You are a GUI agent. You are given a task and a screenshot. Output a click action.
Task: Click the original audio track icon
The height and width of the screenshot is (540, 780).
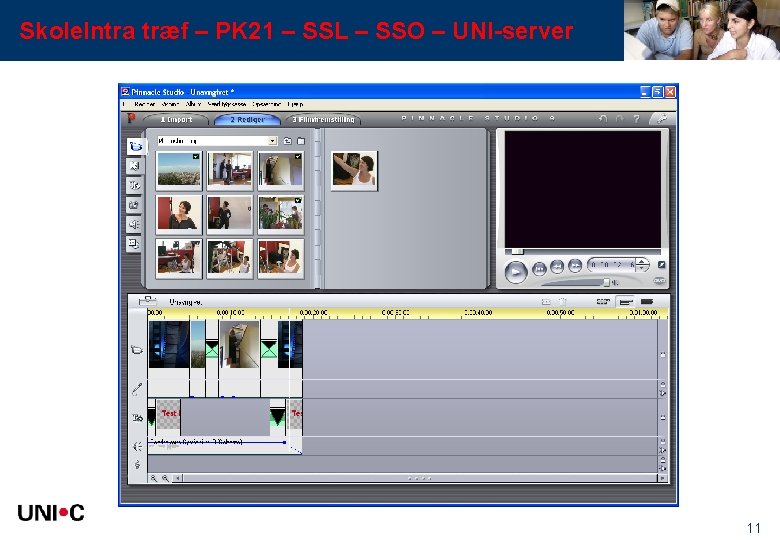137,389
